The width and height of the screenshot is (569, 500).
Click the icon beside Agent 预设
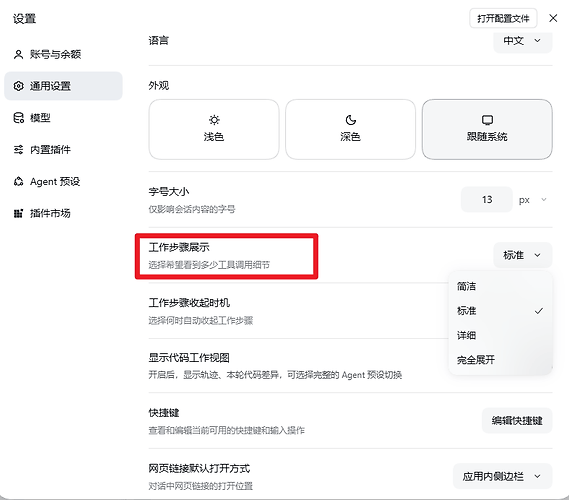tap(18, 181)
